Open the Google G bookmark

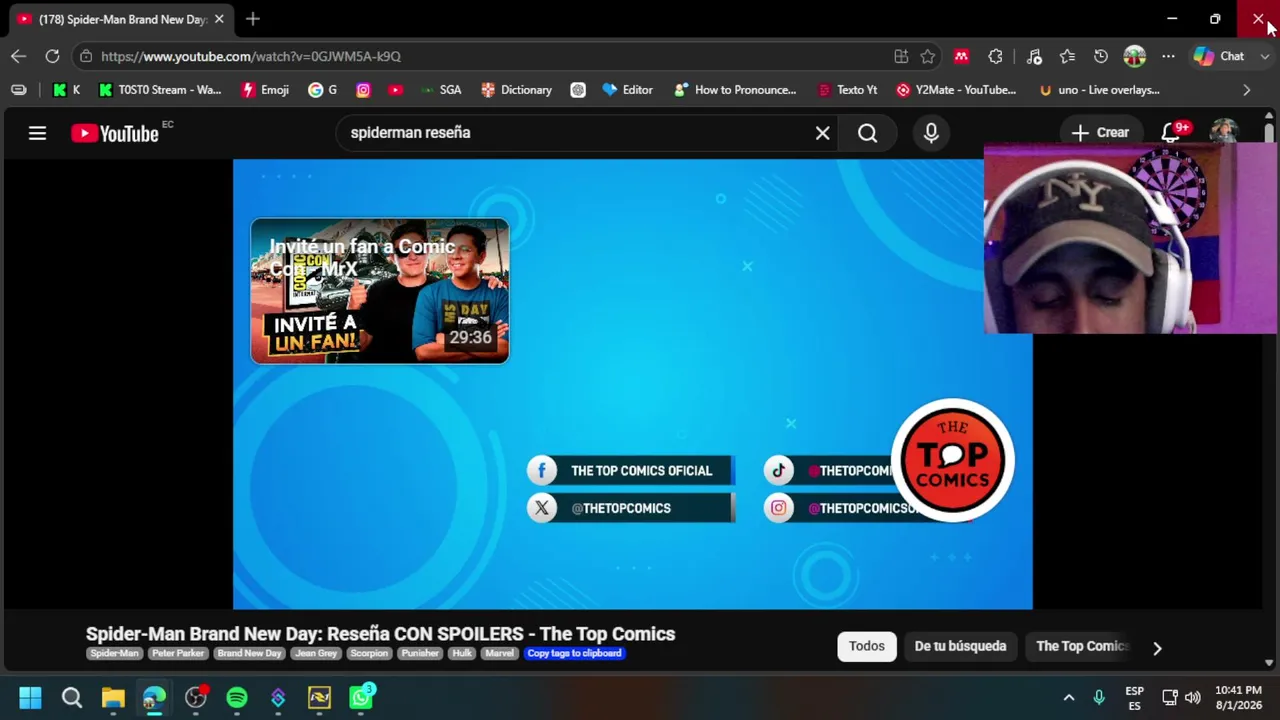(322, 90)
